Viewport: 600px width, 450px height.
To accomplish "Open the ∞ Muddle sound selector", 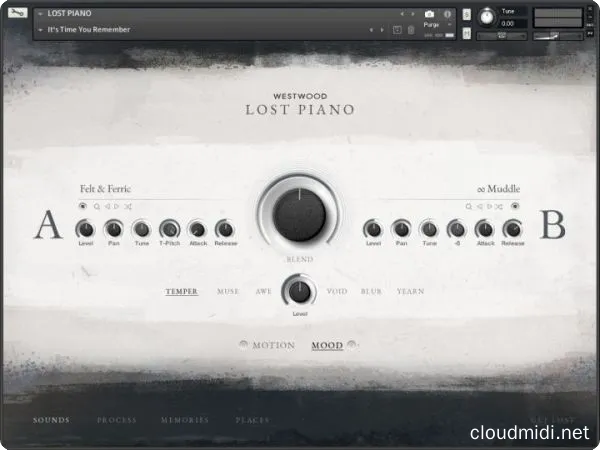I will [498, 189].
